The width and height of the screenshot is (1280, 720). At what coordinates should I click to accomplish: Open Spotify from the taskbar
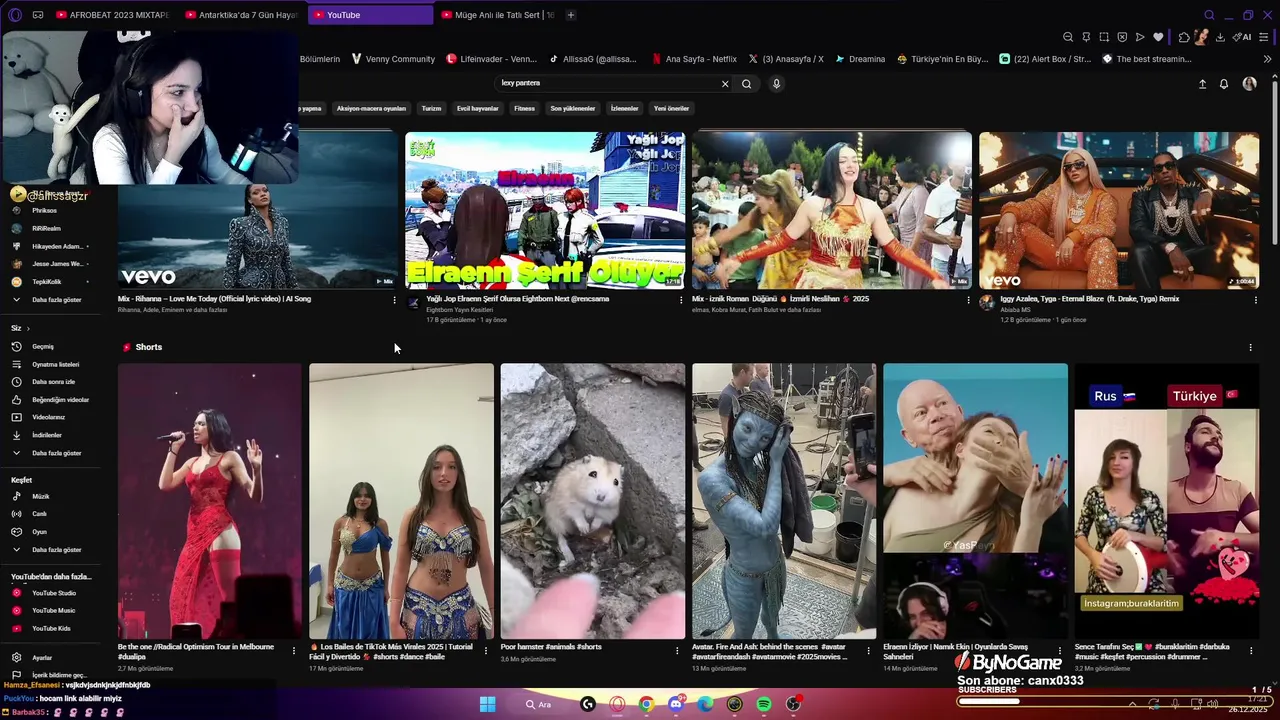(x=764, y=704)
